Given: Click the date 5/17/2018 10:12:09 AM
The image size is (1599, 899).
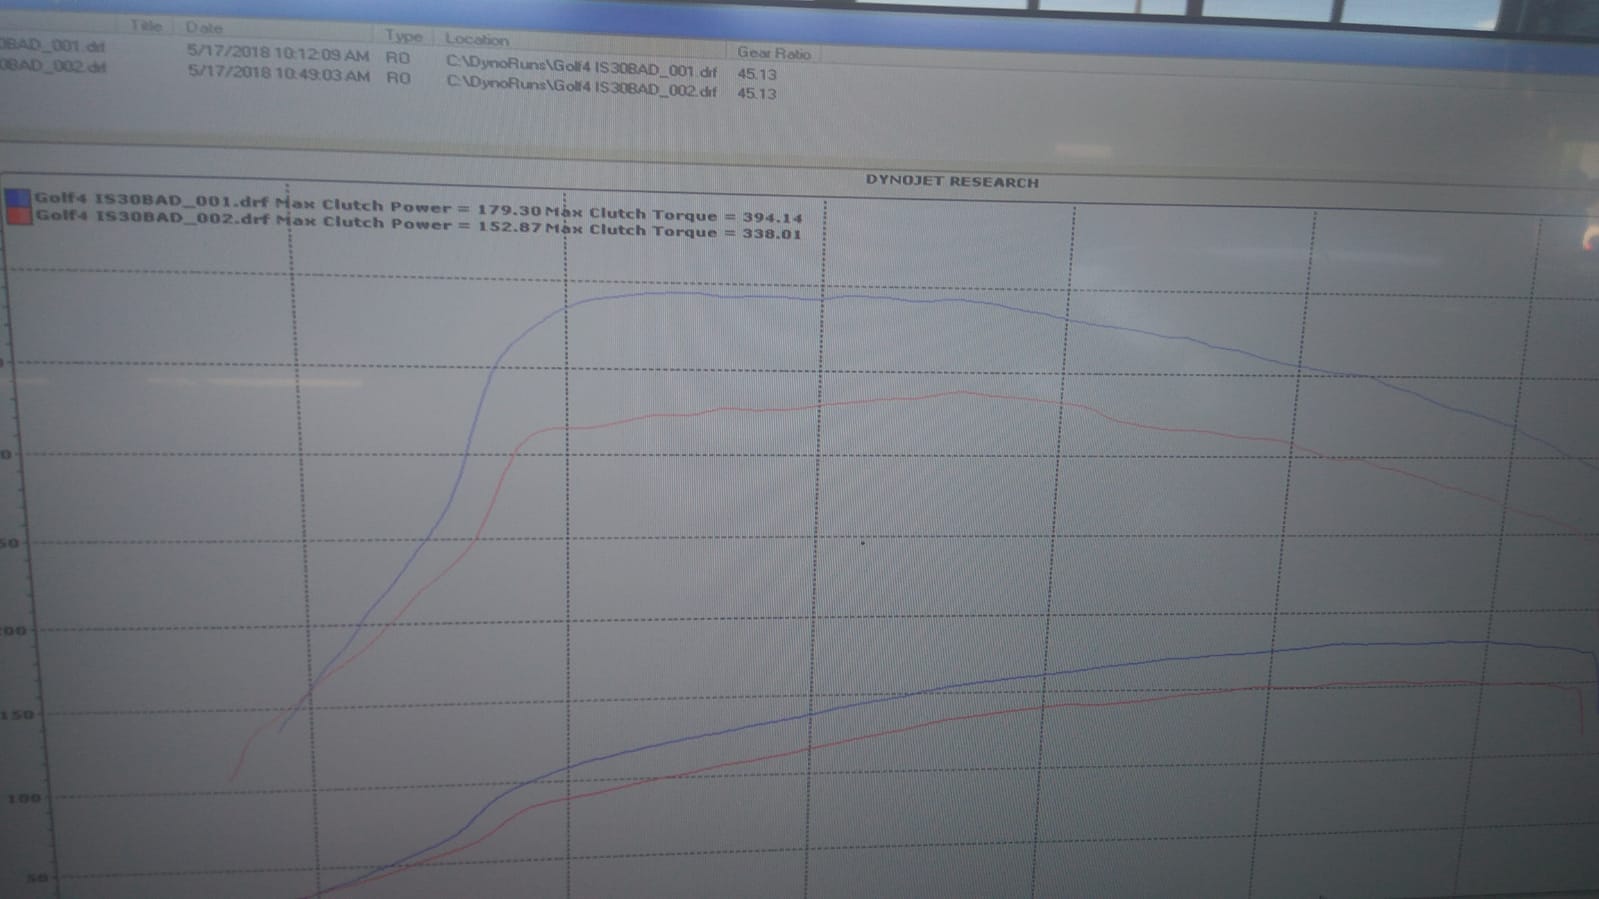Looking at the screenshot, I should tap(278, 54).
